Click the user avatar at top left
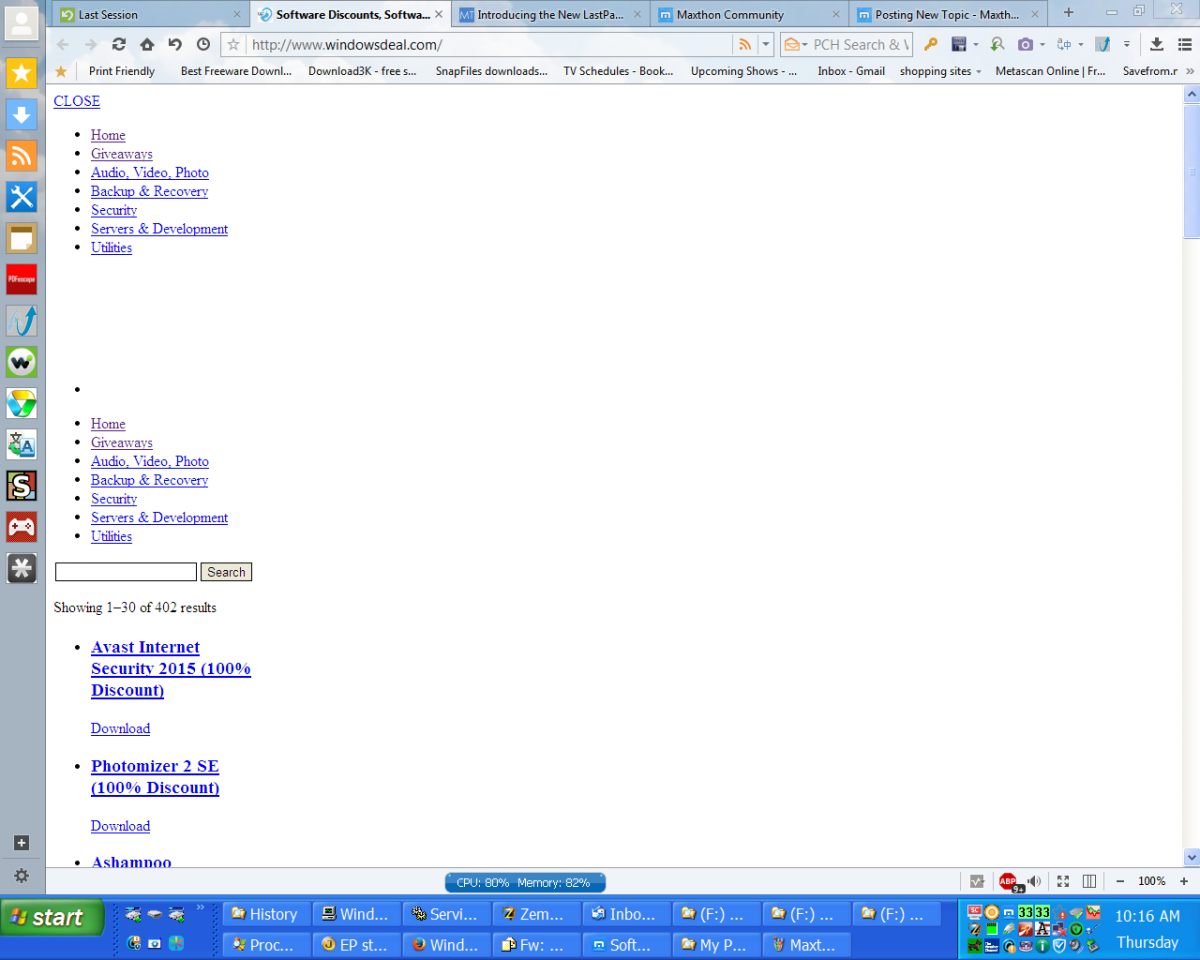This screenshot has height=960, width=1200. click(22, 22)
